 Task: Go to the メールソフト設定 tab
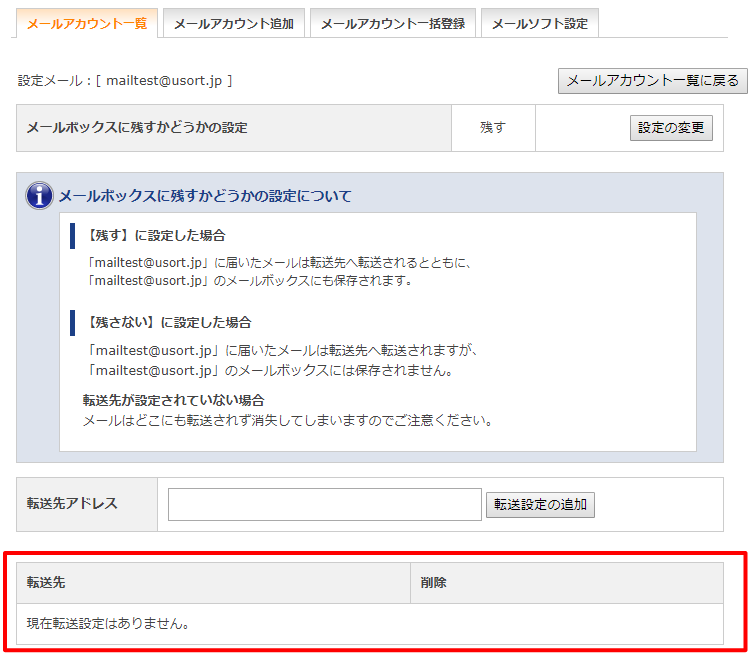pyautogui.click(x=540, y=23)
